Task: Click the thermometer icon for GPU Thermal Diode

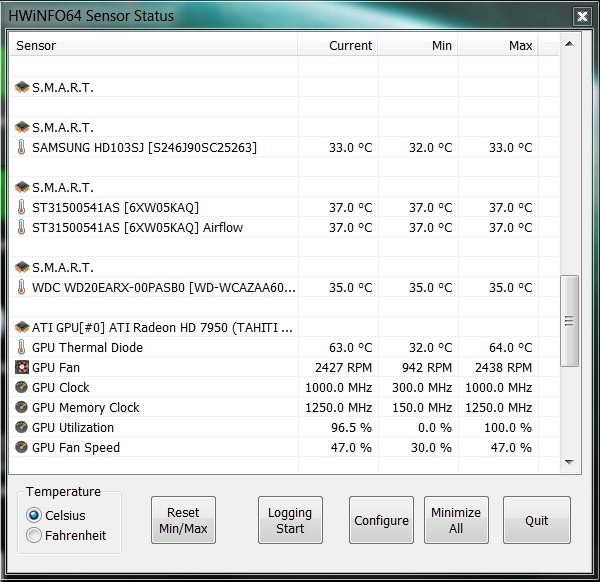Action: [21, 347]
